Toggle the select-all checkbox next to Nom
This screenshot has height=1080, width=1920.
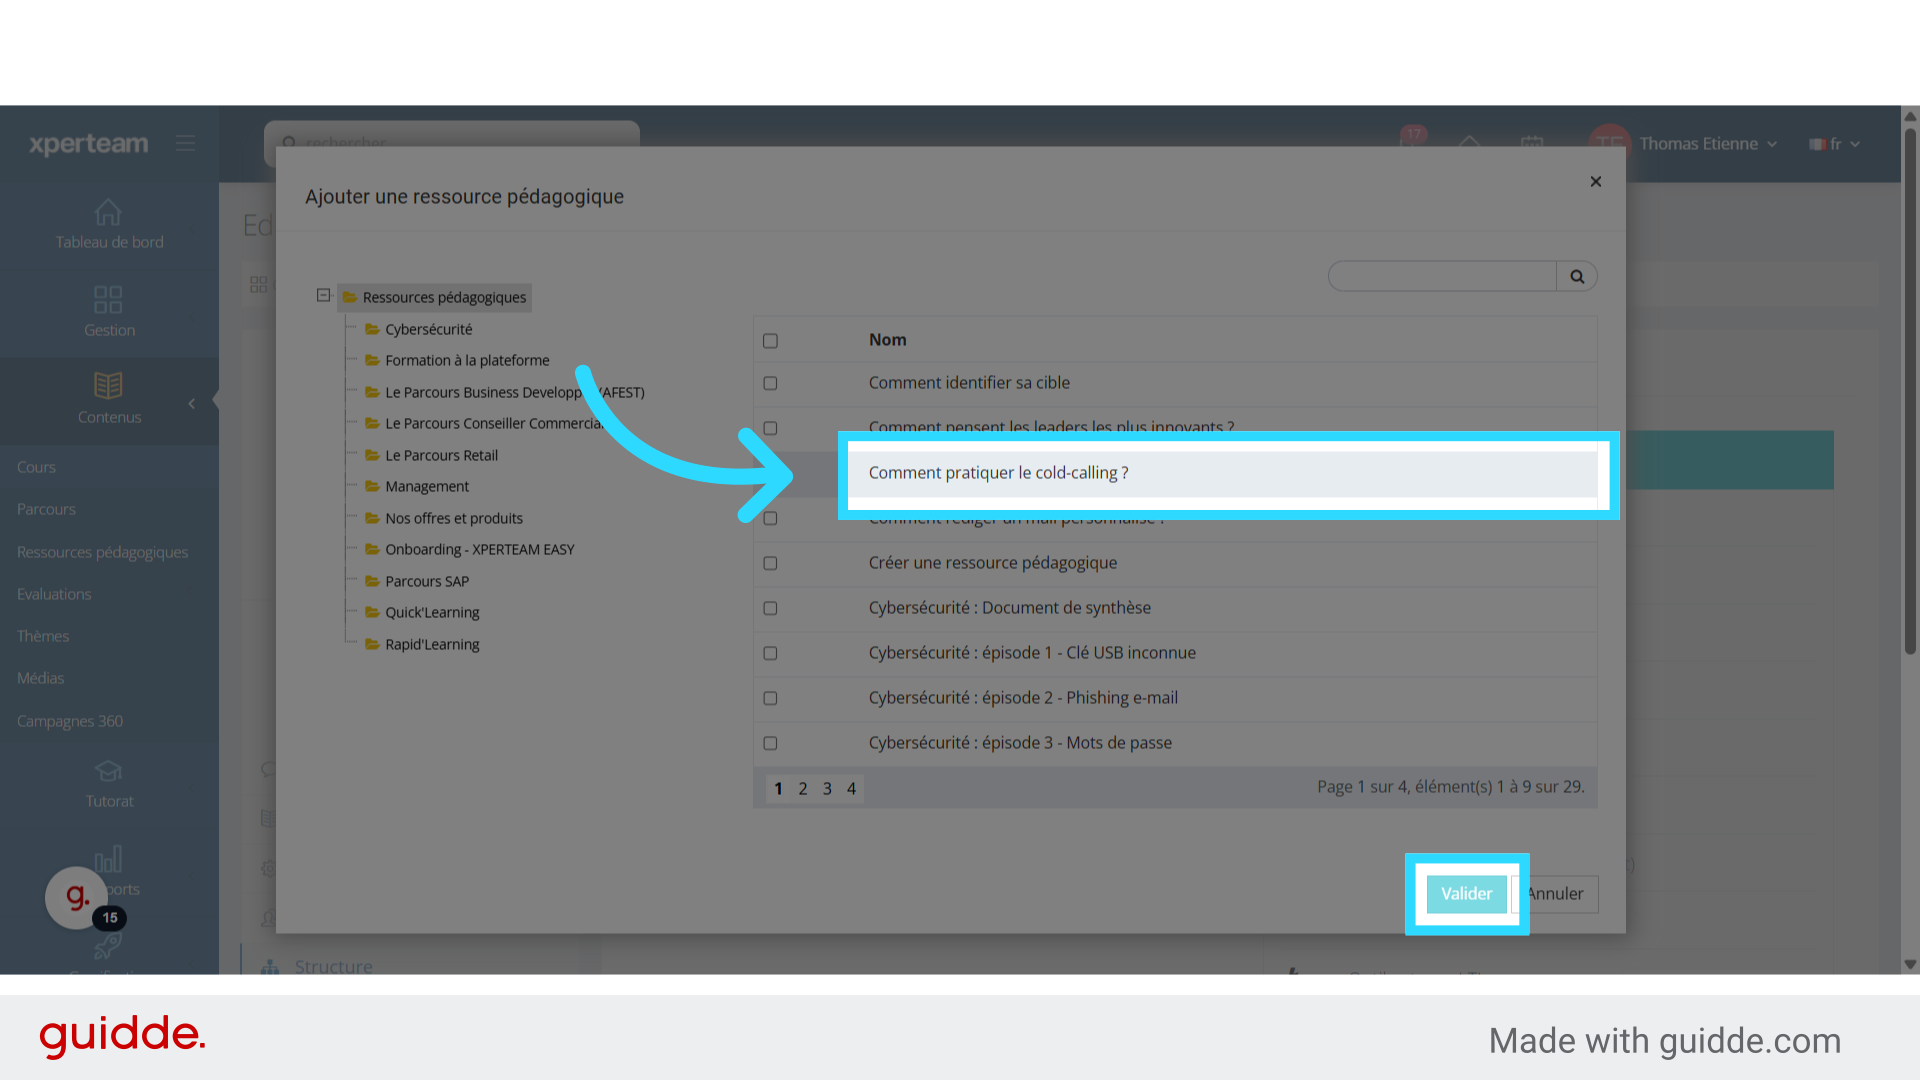(x=770, y=341)
